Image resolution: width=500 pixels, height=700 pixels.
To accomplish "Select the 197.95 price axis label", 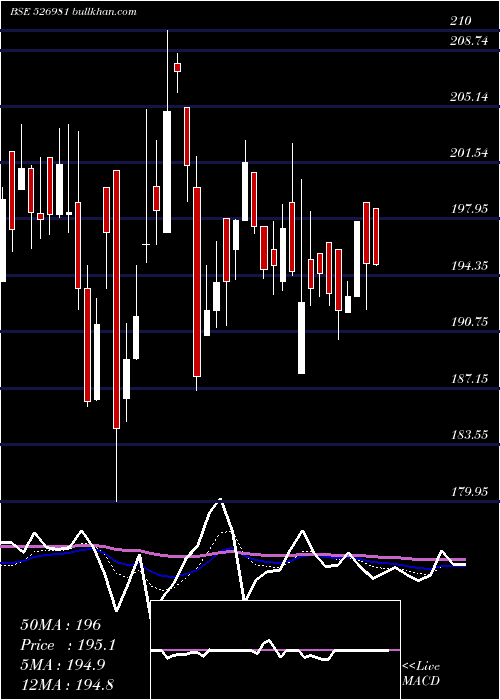I will 469,209.
